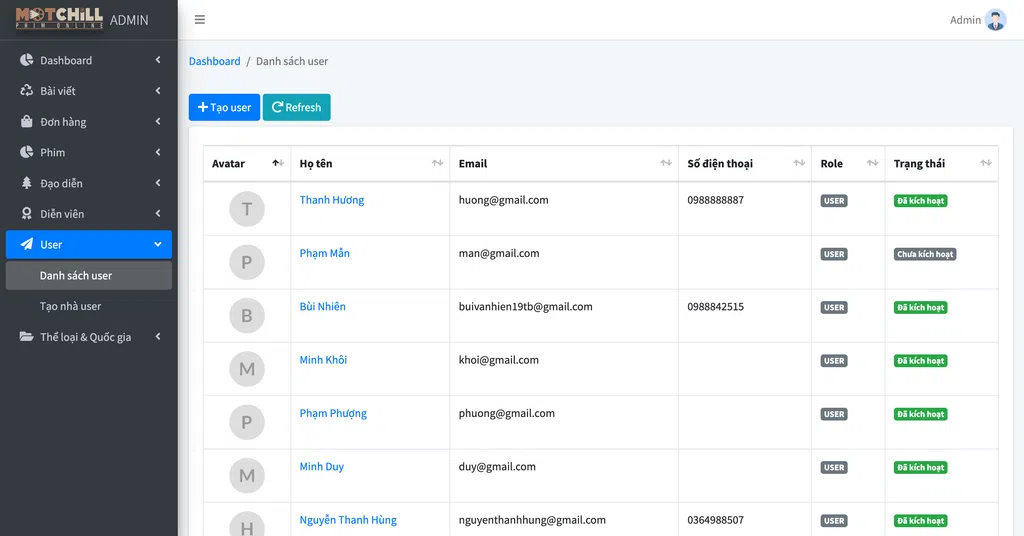Collapse the User menu chevron
This screenshot has width=1024, height=536.
(x=158, y=244)
